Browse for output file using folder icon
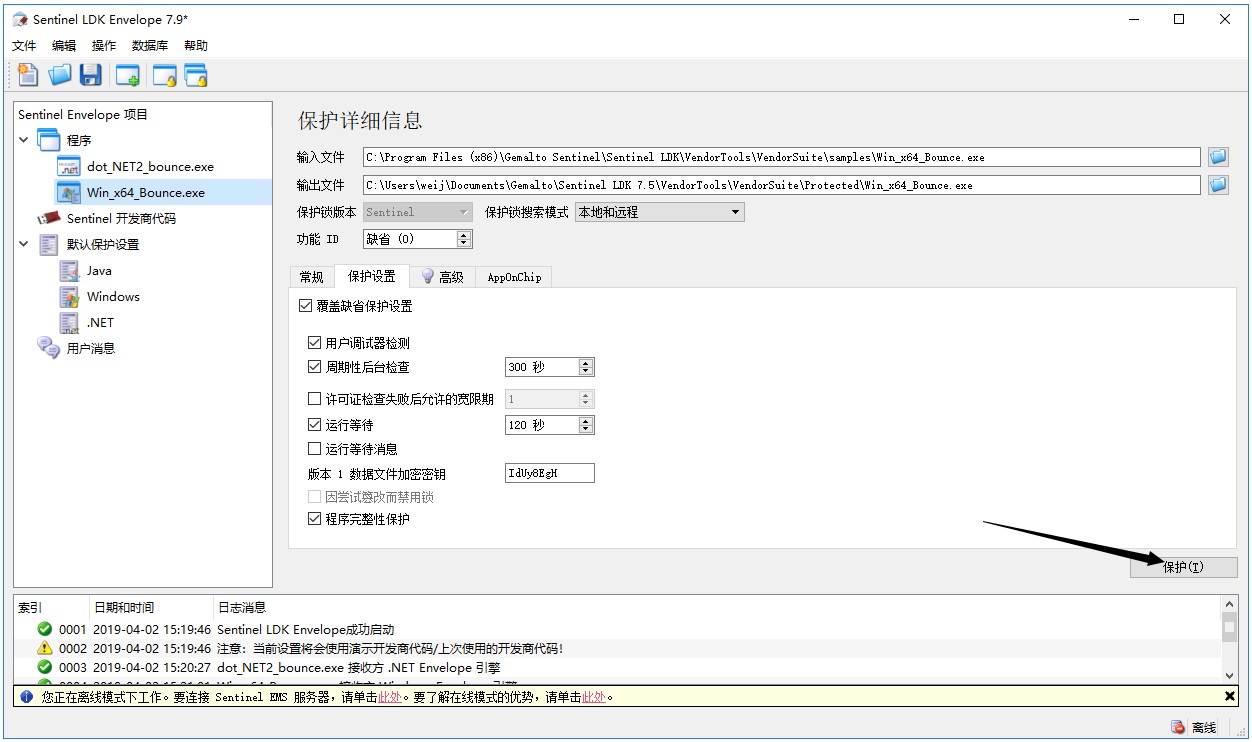This screenshot has width=1252, height=742. pos(1217,185)
